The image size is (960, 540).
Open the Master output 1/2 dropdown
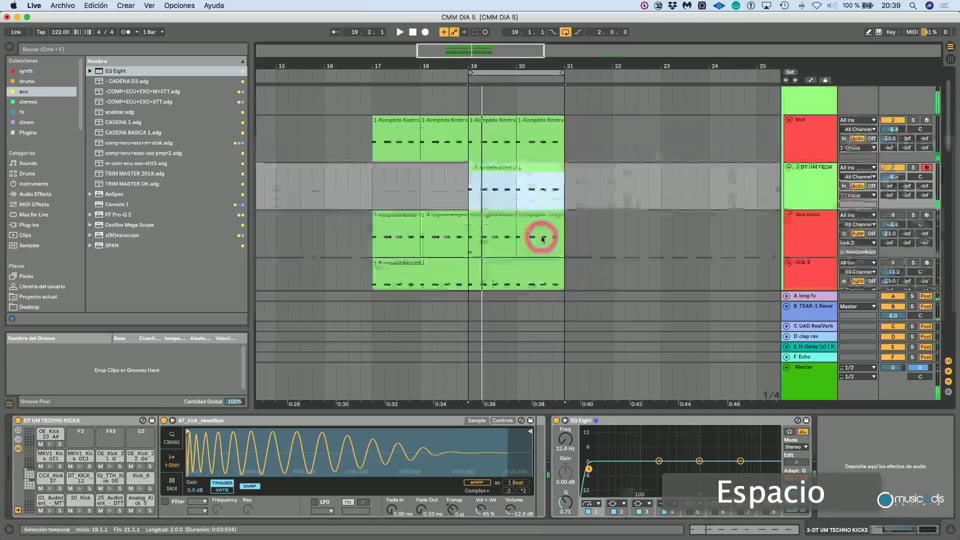tap(857, 367)
